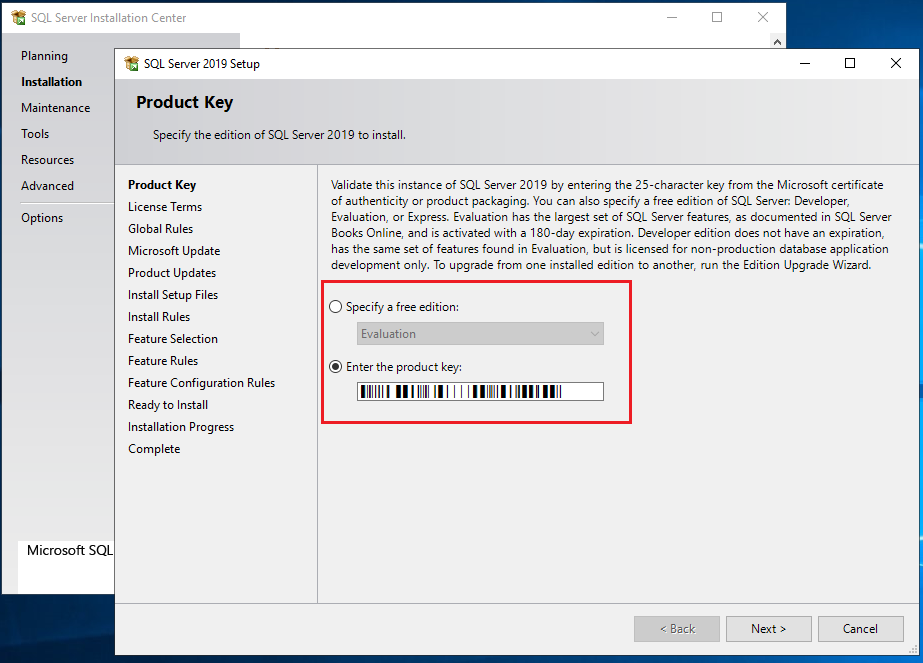The image size is (923, 663).
Task: Select Installation in Installation Center sidebar
Action: [52, 82]
